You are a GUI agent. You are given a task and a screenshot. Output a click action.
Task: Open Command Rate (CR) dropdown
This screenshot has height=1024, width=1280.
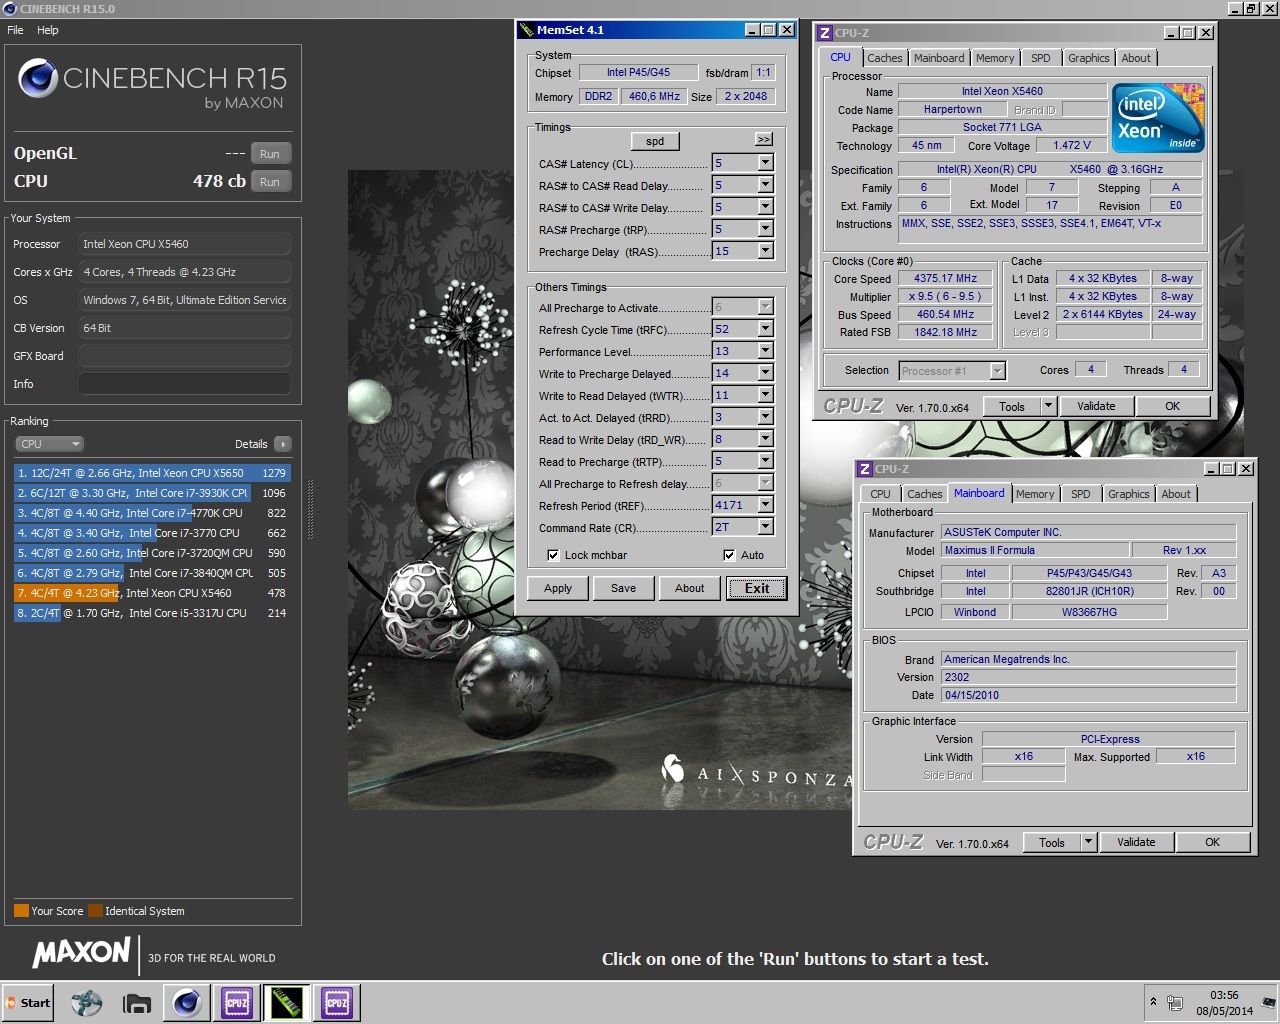point(765,527)
